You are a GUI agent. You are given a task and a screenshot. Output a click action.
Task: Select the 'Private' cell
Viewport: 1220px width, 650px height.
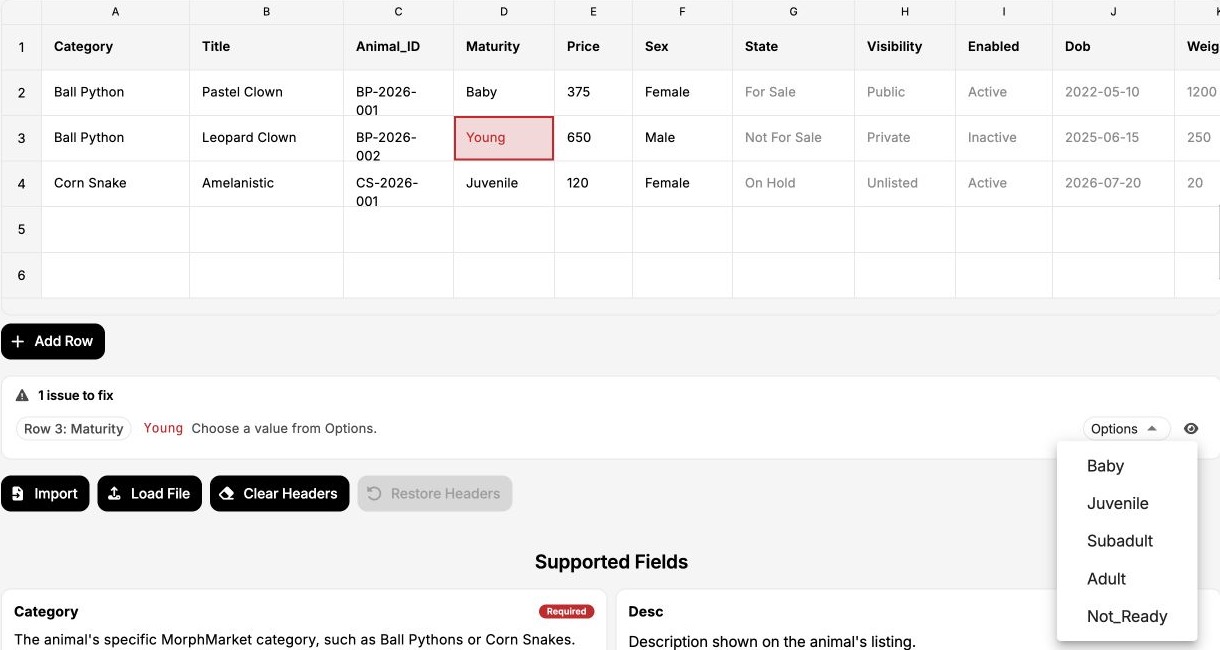point(904,138)
